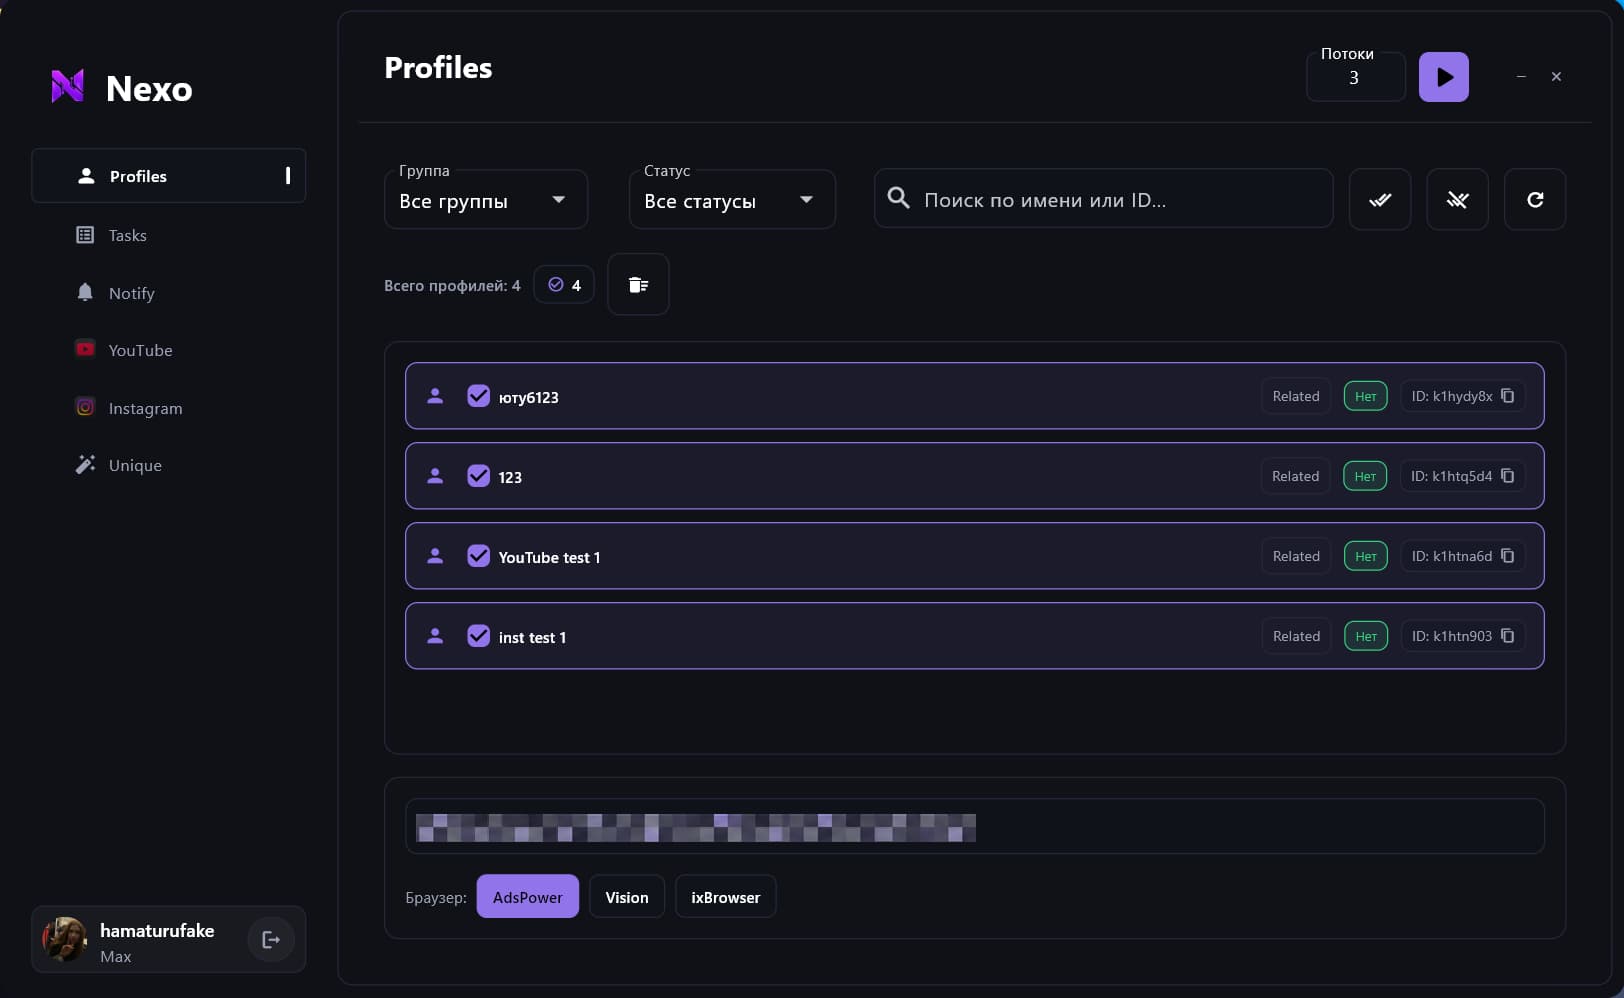Viewport: 1624px width, 998px height.
Task: Click the Нет badge on юту6123 row
Action: point(1365,396)
